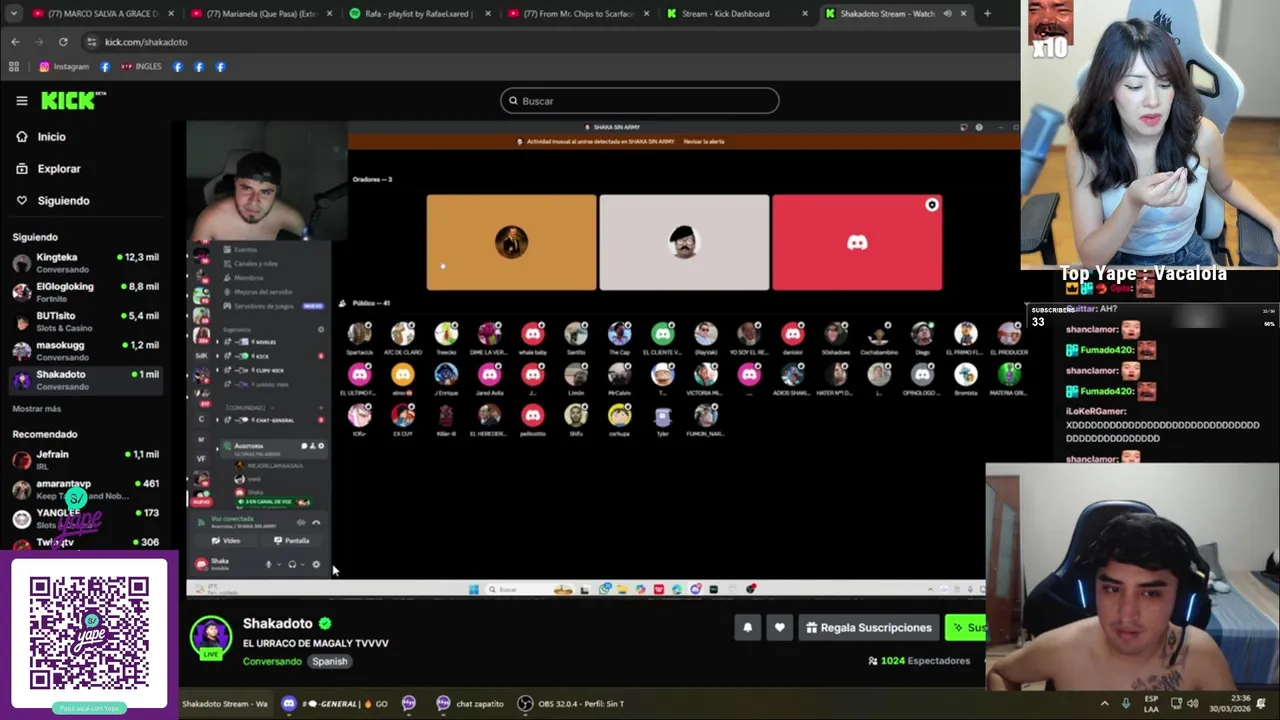Open ESP LAA language switcher
The height and width of the screenshot is (720, 1280).
tap(1151, 704)
